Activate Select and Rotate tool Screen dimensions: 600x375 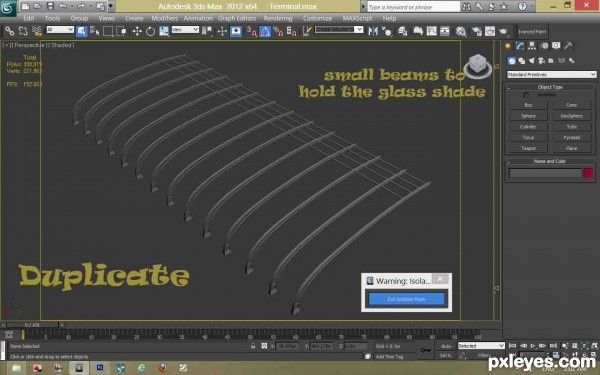pos(150,31)
